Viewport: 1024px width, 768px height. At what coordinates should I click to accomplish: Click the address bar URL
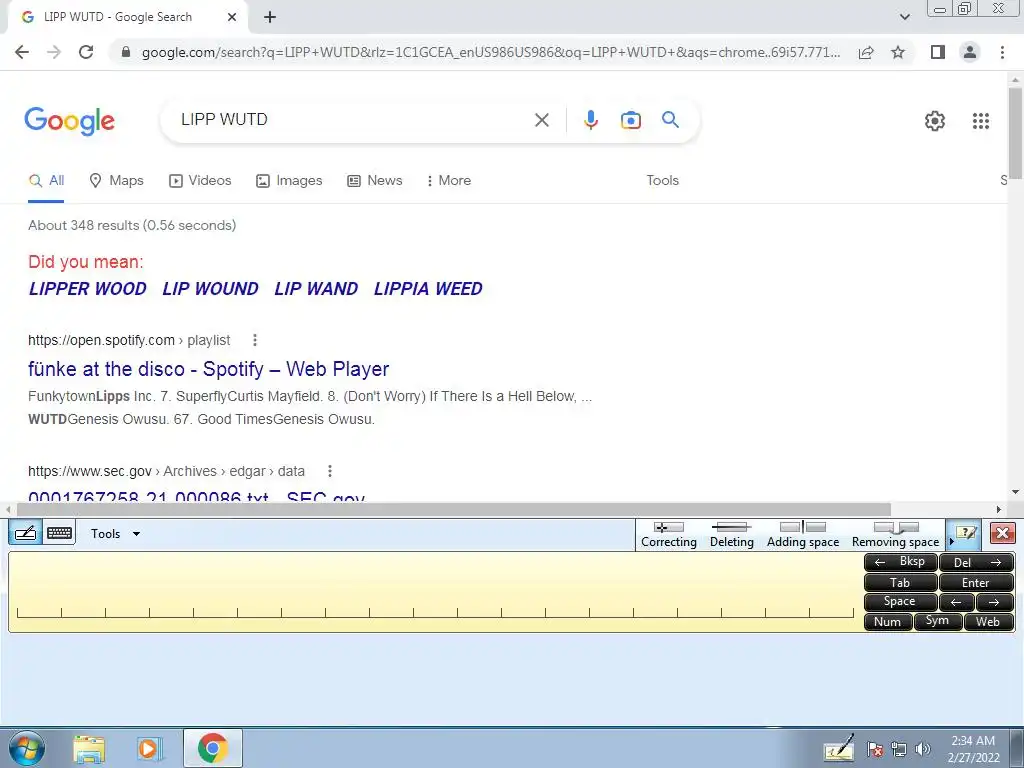[x=491, y=52]
